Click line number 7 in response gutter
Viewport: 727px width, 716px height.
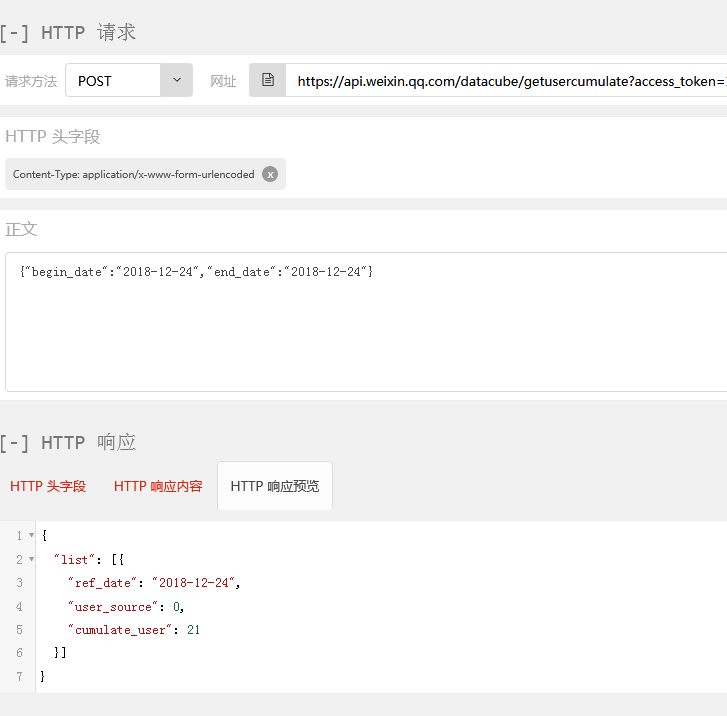click(19, 677)
